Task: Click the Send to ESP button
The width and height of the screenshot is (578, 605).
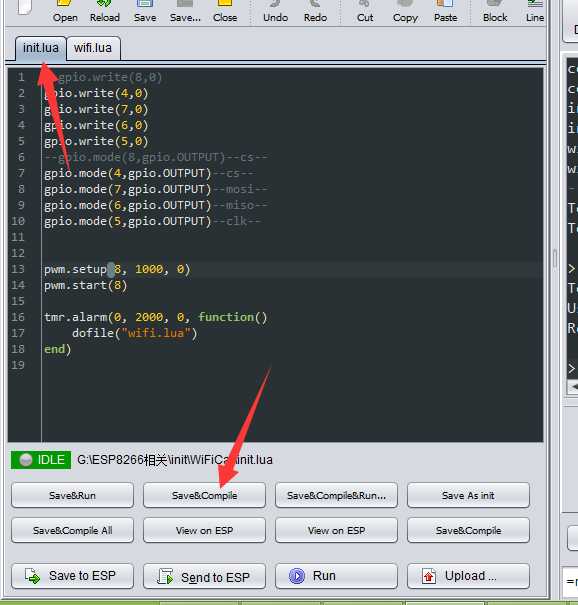Action: pos(204,576)
